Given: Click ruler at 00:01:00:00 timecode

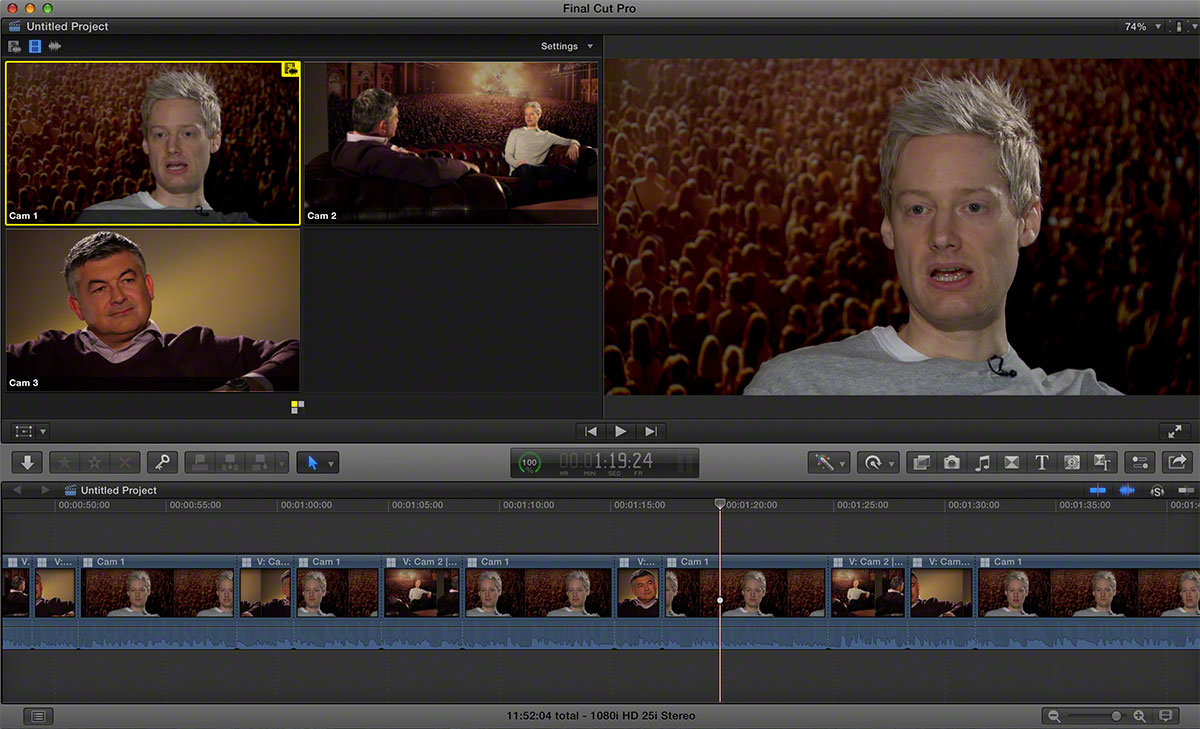Looking at the screenshot, I should [306, 505].
